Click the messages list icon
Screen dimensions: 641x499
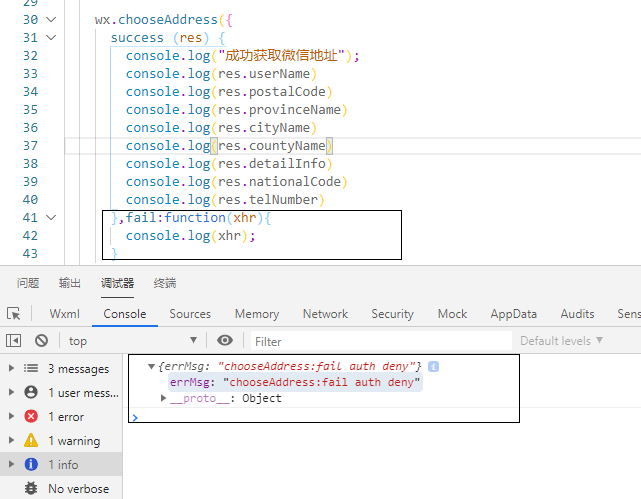31,368
